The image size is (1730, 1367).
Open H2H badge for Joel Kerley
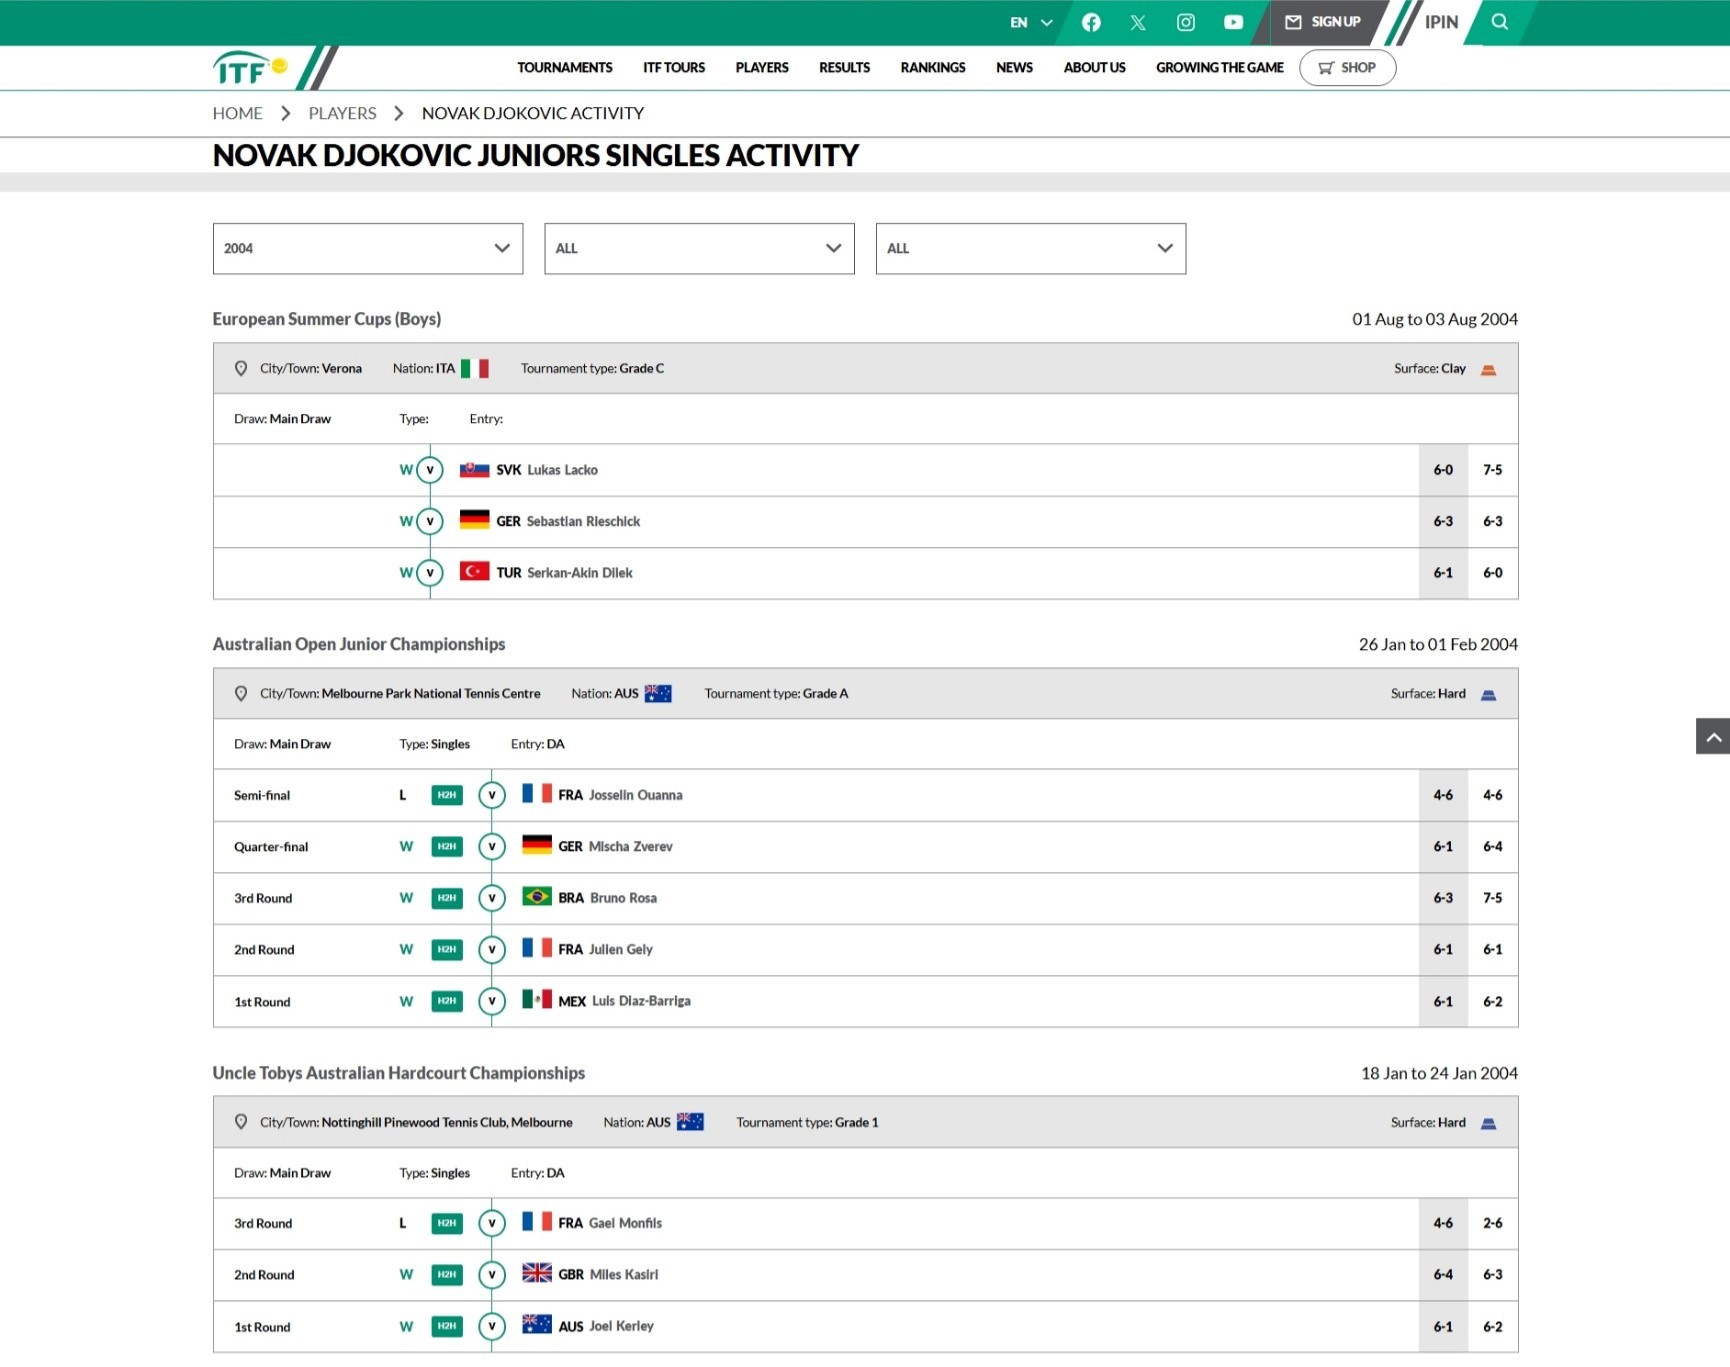point(447,1327)
